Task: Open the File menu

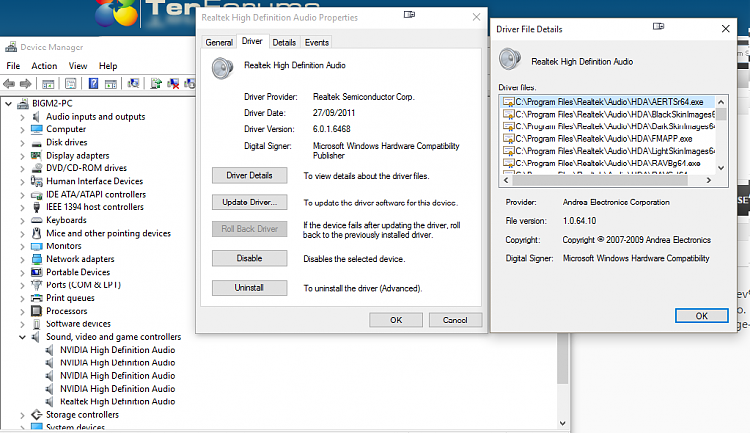Action: coord(13,66)
